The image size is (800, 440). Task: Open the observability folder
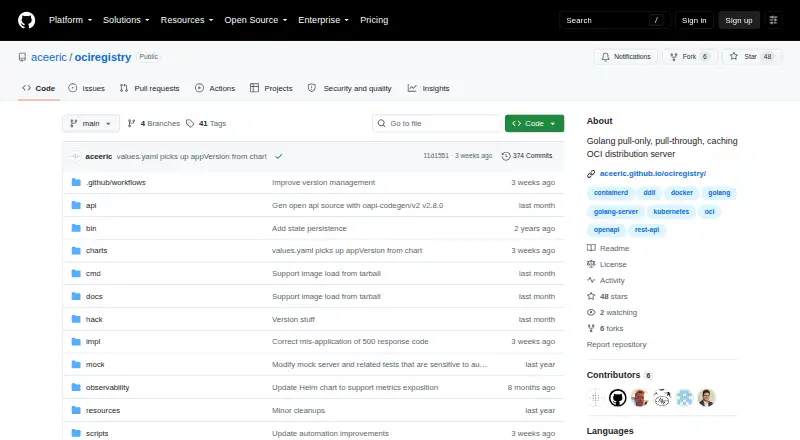pyautogui.click(x=108, y=387)
